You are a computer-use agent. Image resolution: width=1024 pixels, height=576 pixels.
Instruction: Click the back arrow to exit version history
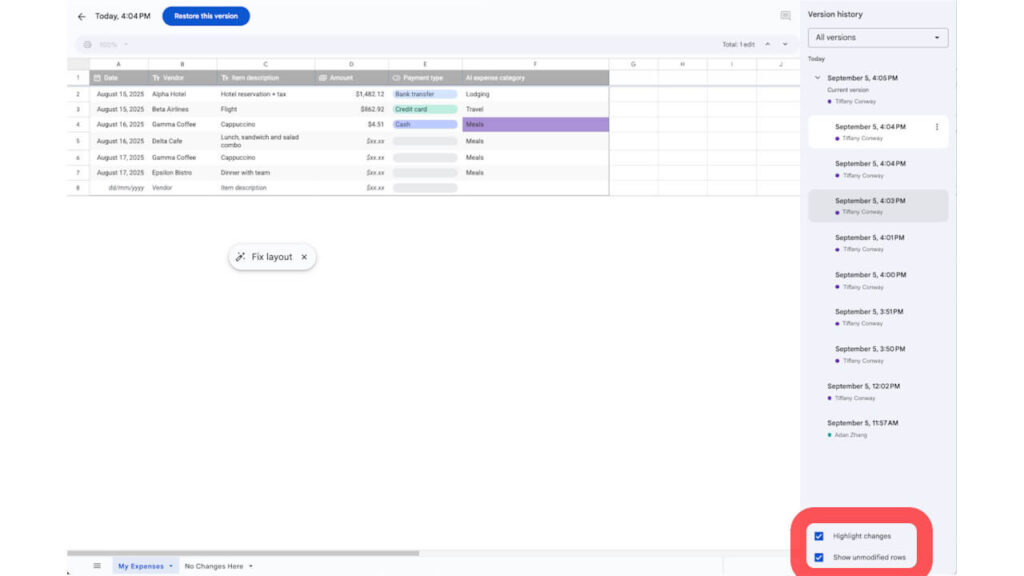point(81,16)
